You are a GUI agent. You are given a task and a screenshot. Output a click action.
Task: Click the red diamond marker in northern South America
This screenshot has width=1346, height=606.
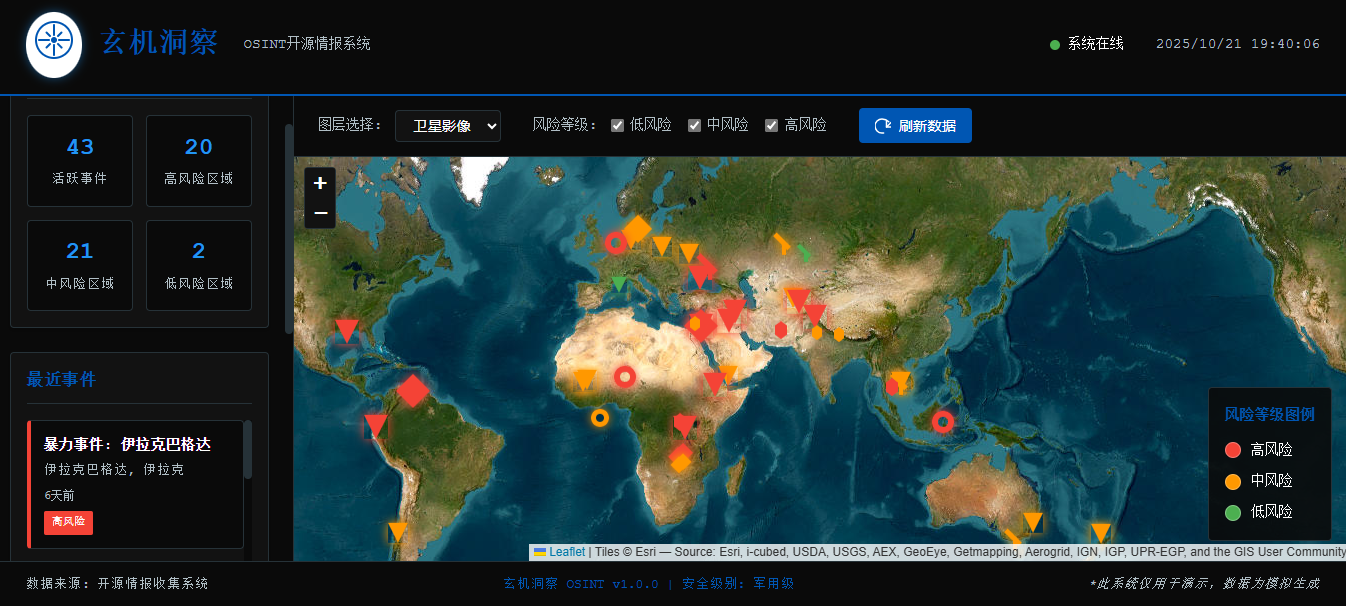[412, 390]
